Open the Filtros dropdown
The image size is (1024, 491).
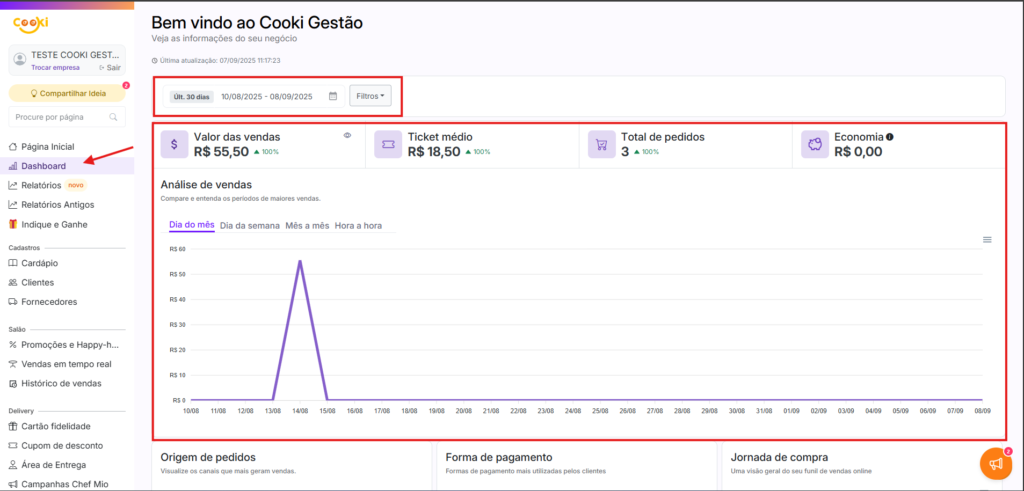370,97
